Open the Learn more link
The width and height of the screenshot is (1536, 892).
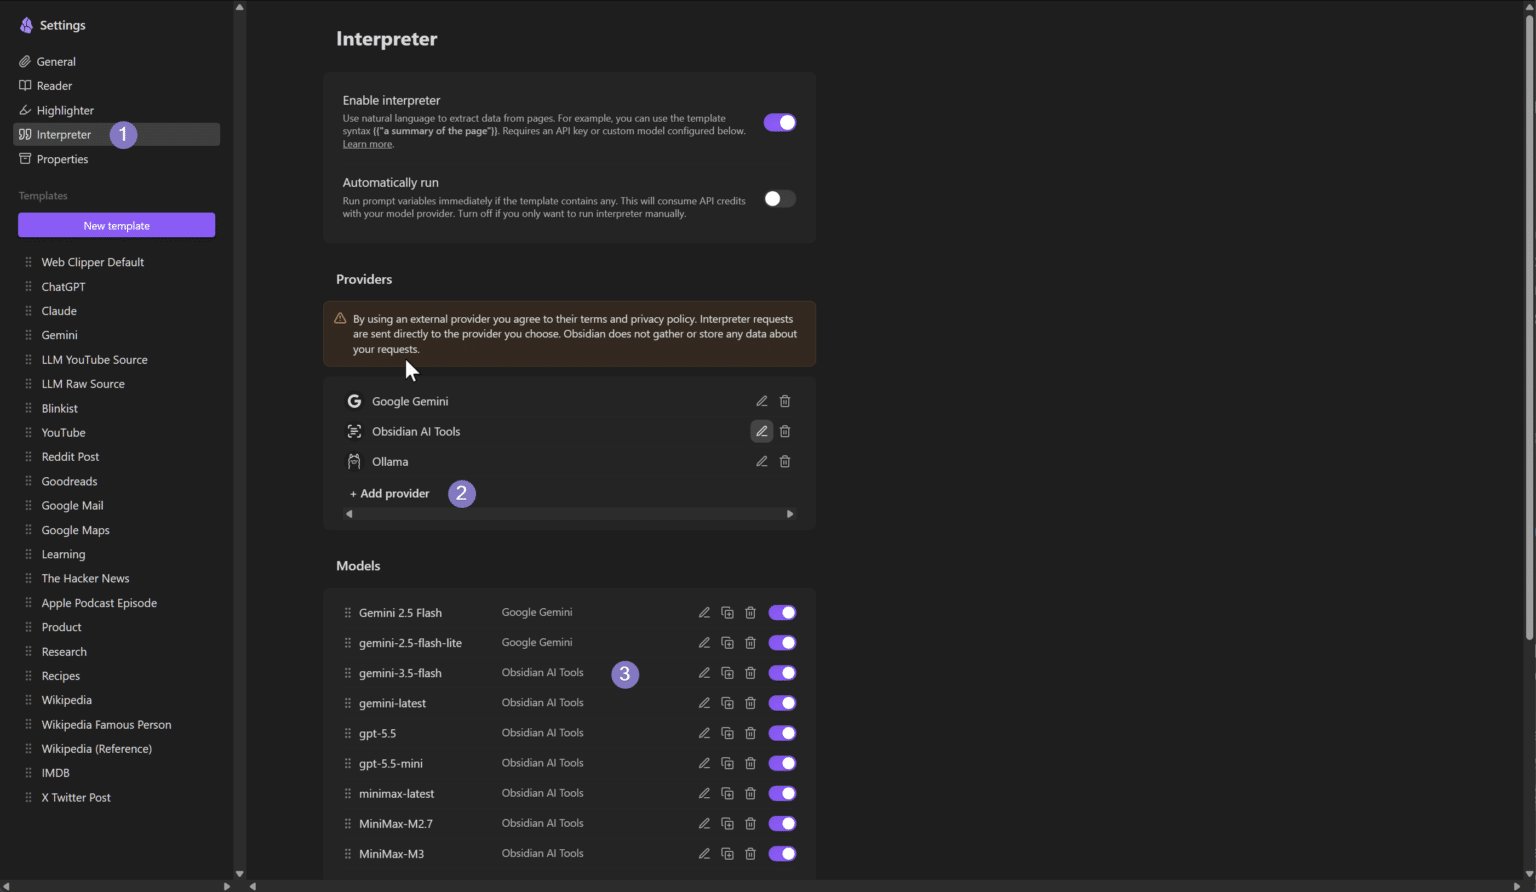pyautogui.click(x=367, y=144)
